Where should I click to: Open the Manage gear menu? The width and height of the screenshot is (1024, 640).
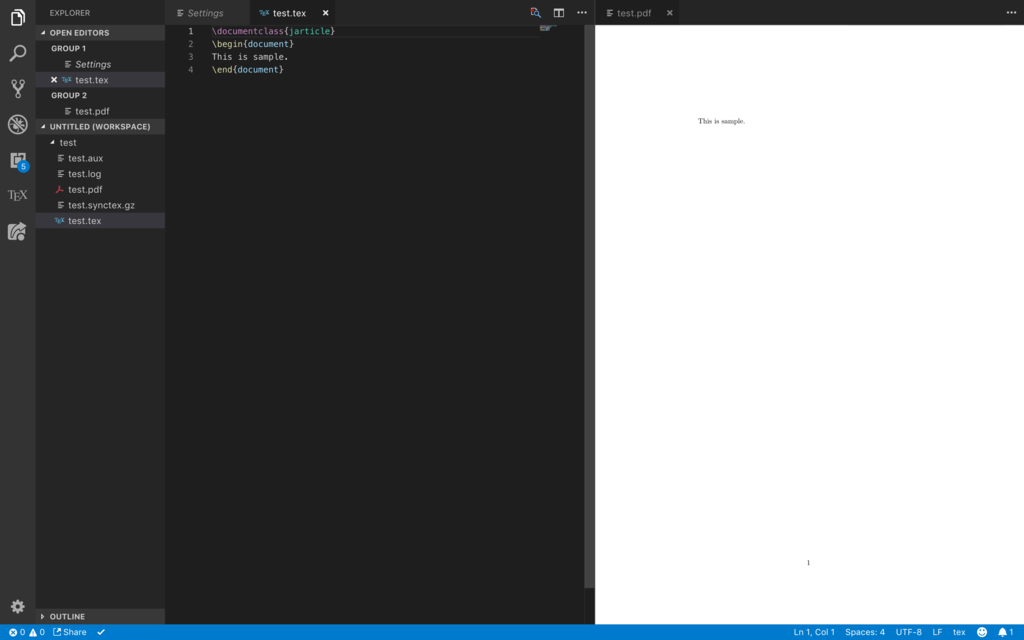pos(18,606)
